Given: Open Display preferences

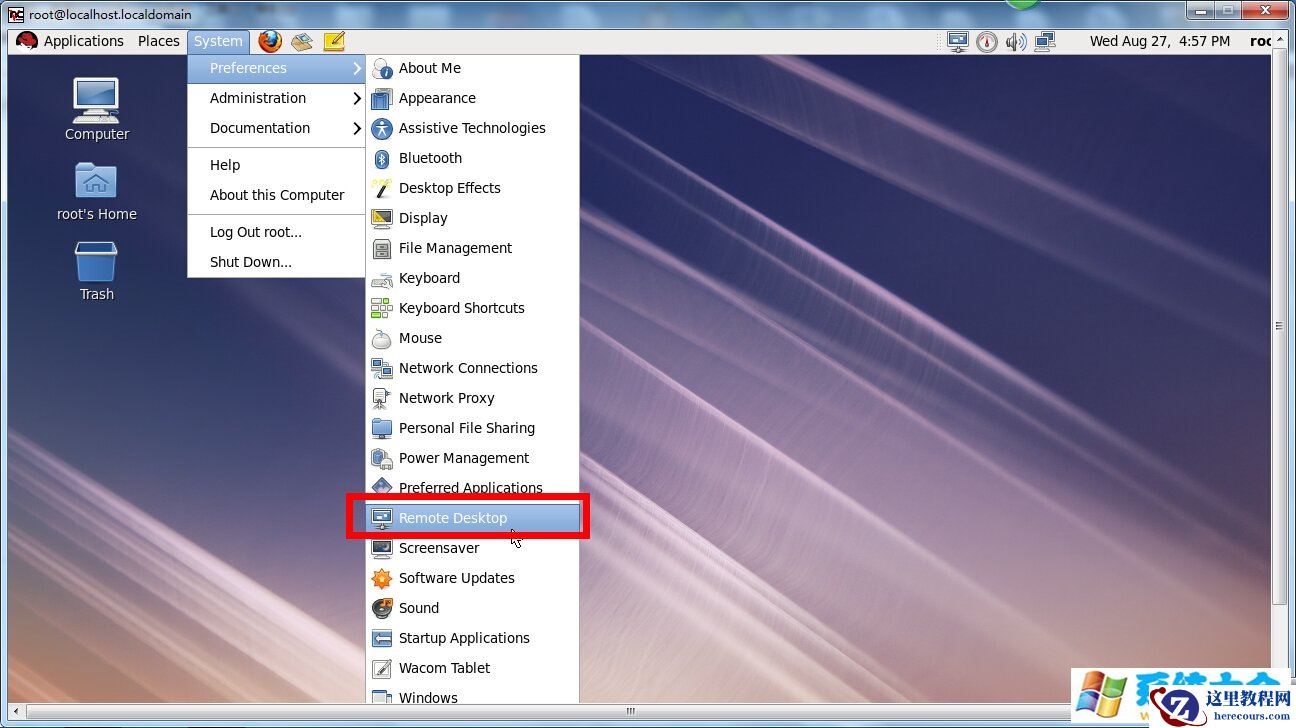Looking at the screenshot, I should [473, 218].
